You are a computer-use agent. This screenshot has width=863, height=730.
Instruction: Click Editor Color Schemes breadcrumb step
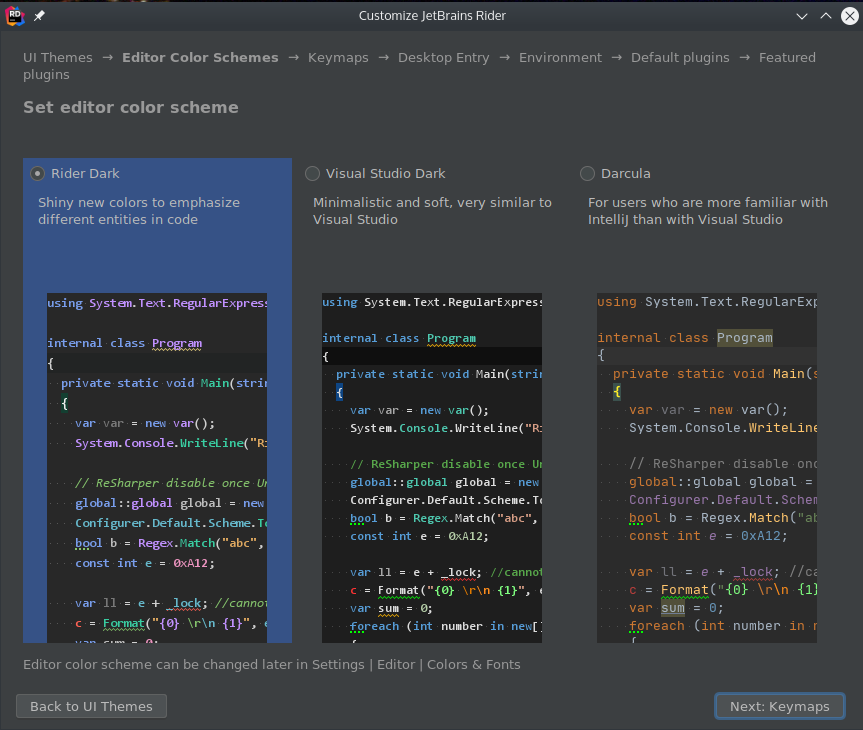(x=200, y=58)
